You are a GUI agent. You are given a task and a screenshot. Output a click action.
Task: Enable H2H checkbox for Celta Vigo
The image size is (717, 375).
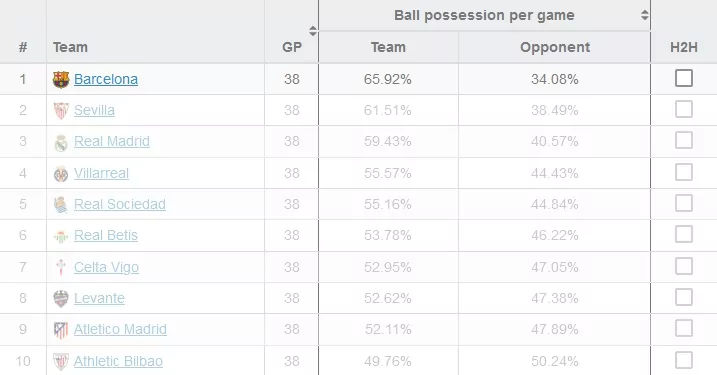click(x=684, y=266)
